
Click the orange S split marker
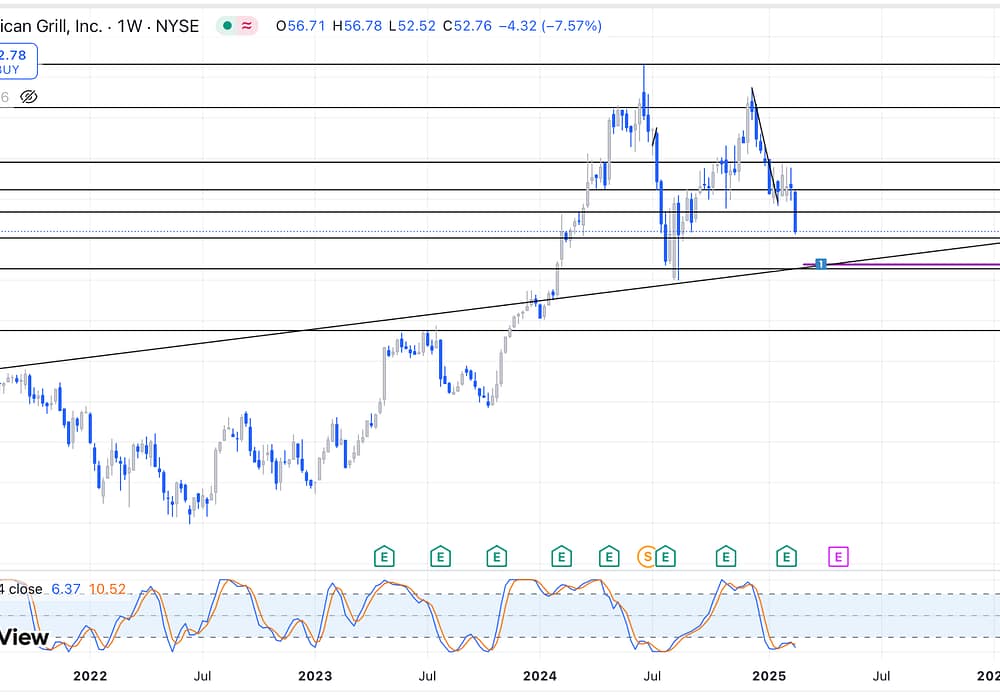pos(647,557)
